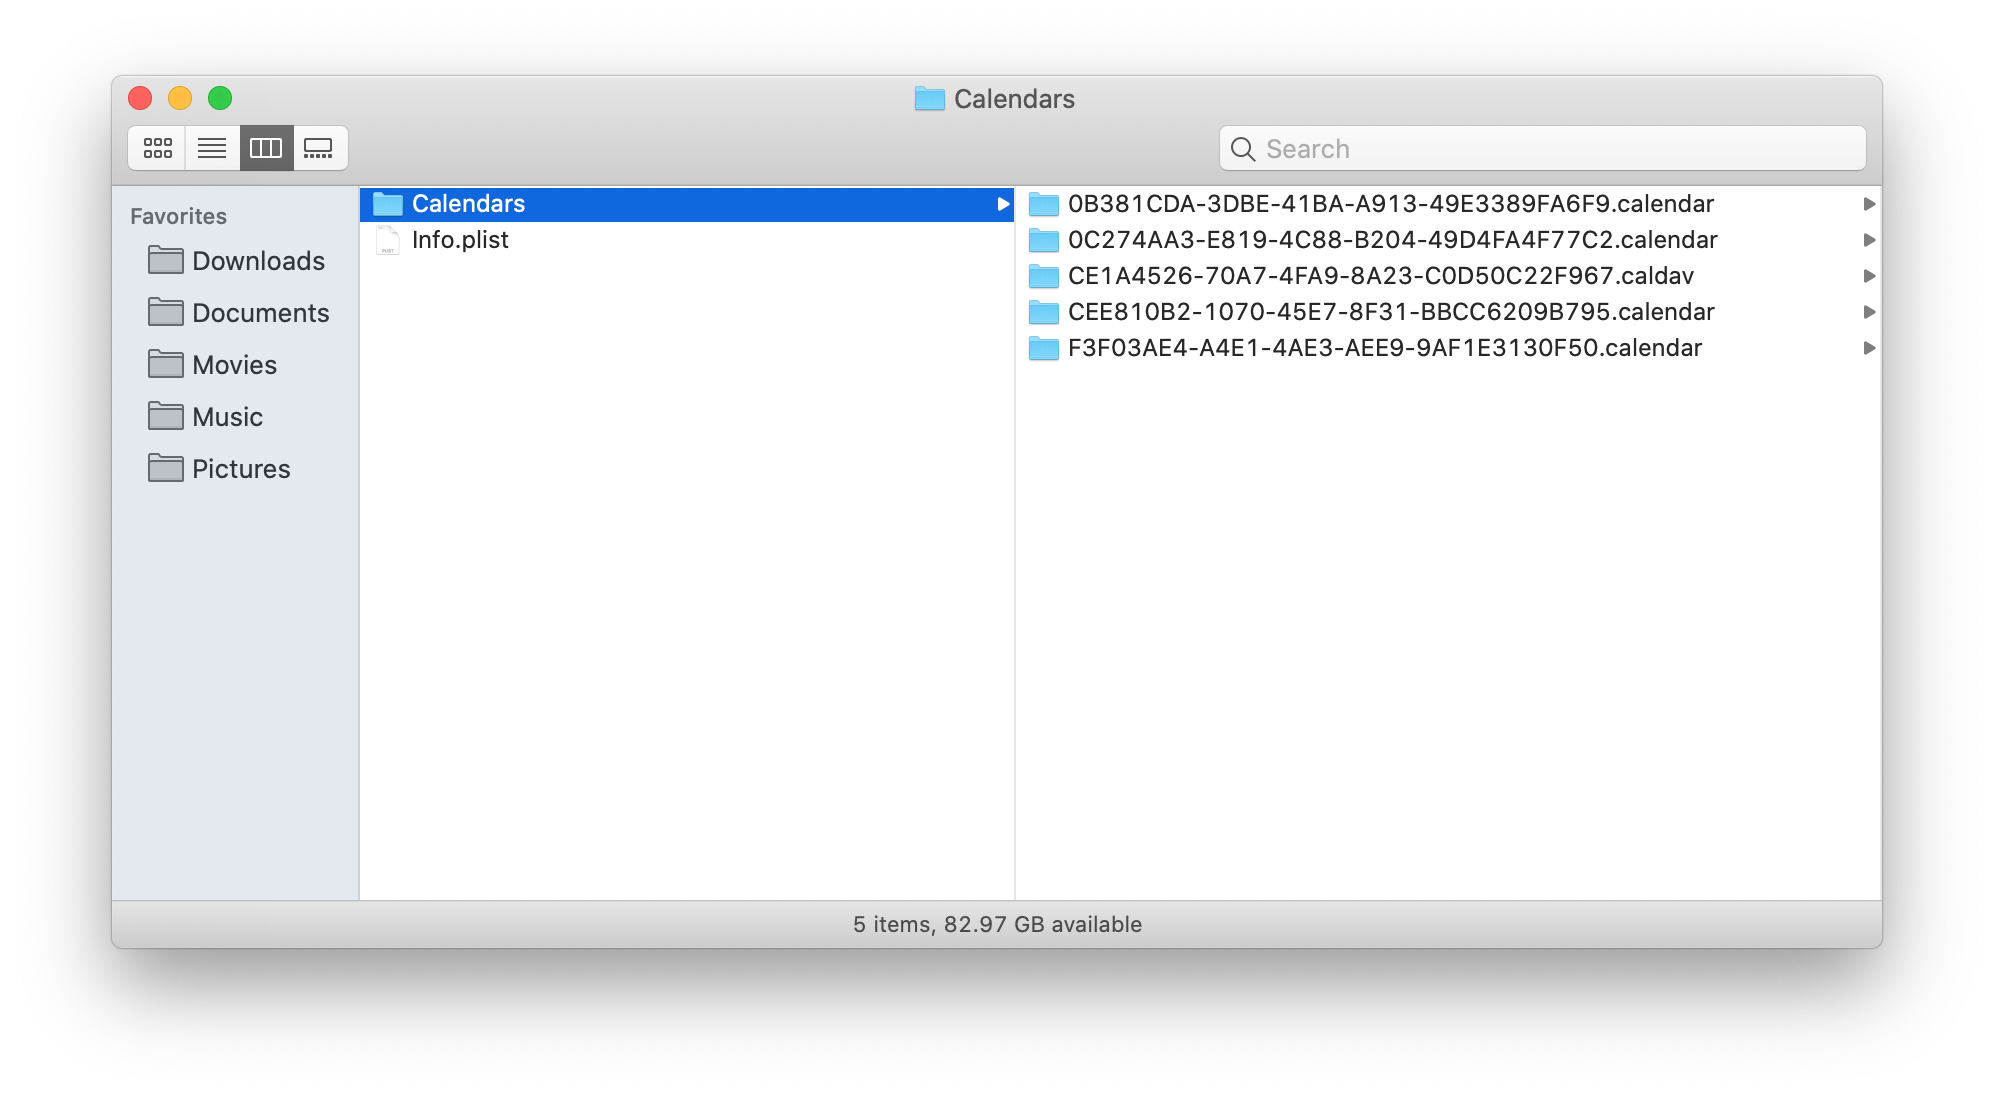Image resolution: width=1994 pixels, height=1096 pixels.
Task: Open Documents in the sidebar
Action: tap(236, 313)
